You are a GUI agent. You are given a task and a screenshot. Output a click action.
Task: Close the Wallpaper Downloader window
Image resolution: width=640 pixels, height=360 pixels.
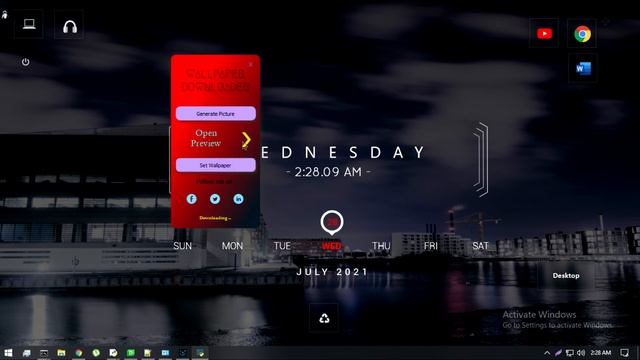[x=251, y=64]
